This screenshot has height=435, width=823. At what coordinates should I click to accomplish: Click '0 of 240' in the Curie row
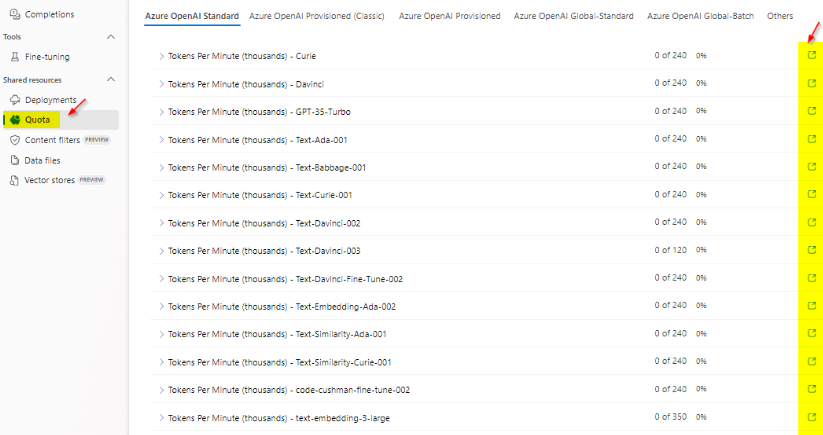coord(670,55)
